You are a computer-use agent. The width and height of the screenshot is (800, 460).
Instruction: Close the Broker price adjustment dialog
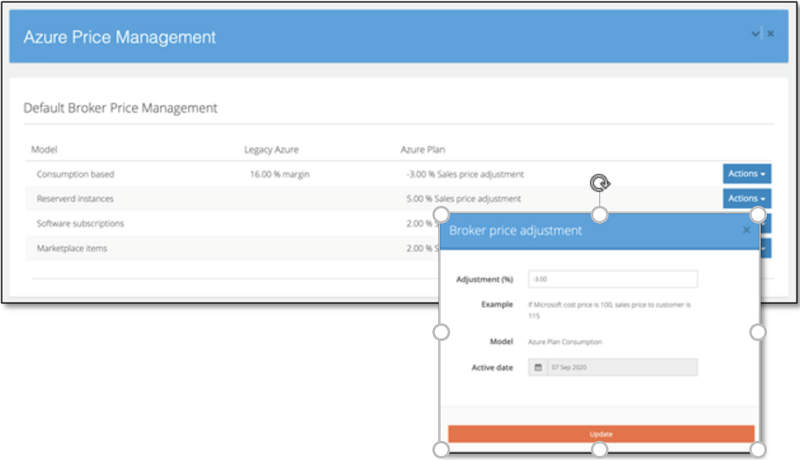point(746,230)
